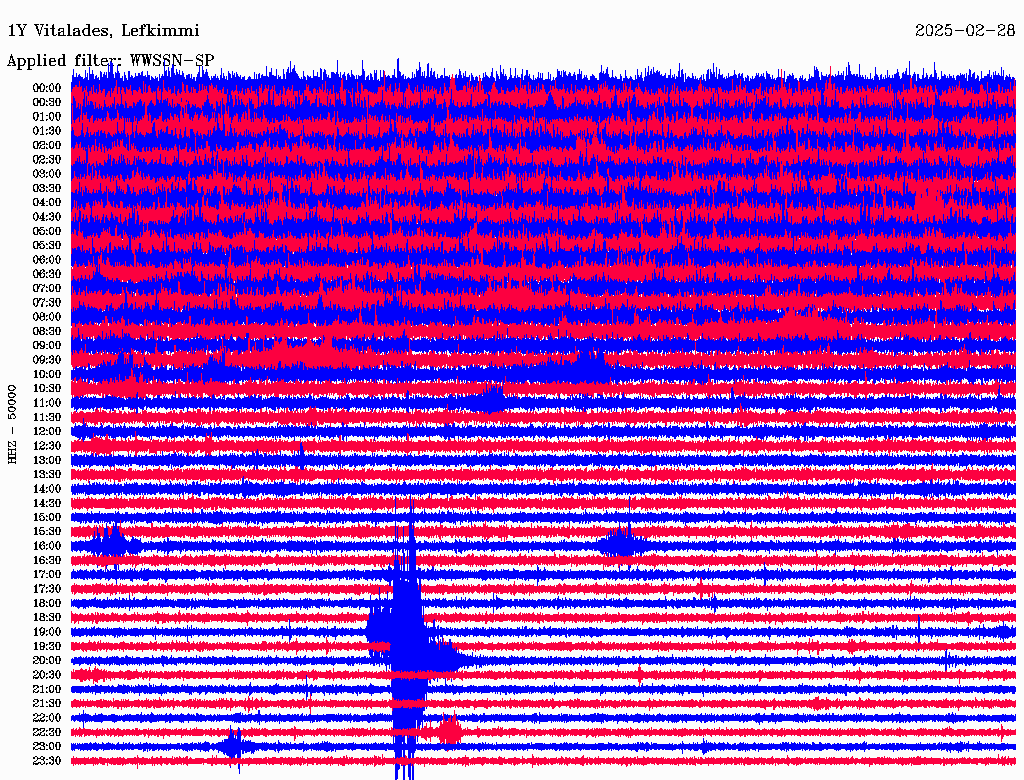Select the 02:30 time label
1024x780 pixels.
[47, 159]
